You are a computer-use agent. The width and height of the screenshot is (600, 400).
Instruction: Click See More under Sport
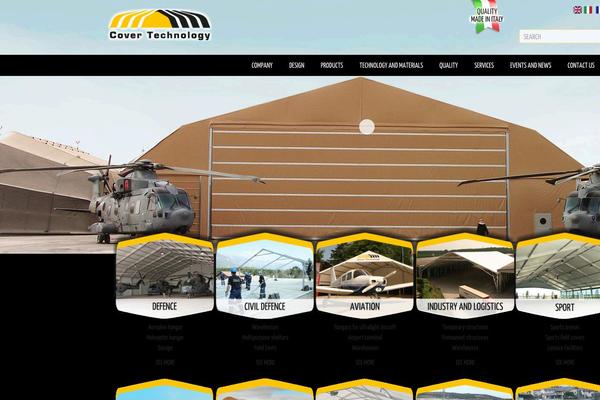565,362
